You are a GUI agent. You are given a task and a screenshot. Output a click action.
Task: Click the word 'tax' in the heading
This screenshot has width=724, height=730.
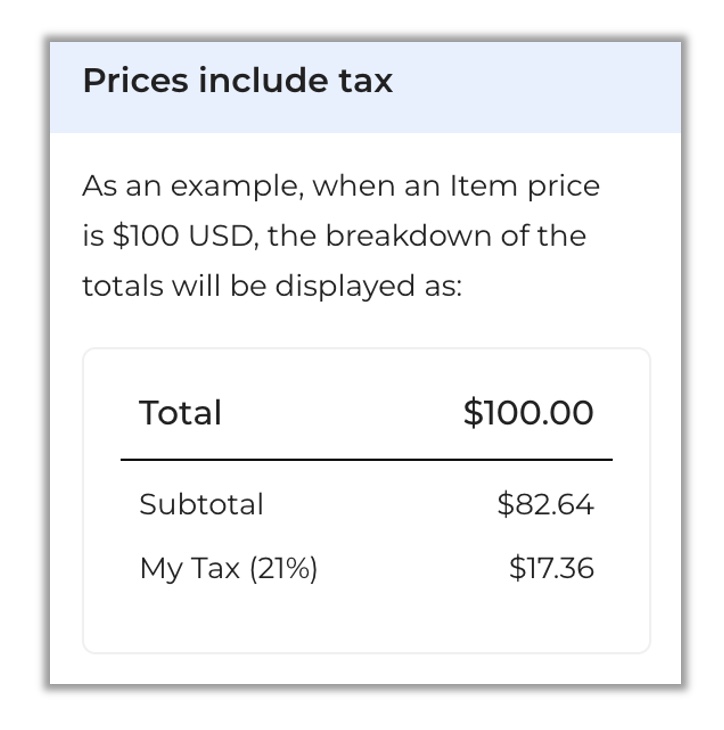365,81
